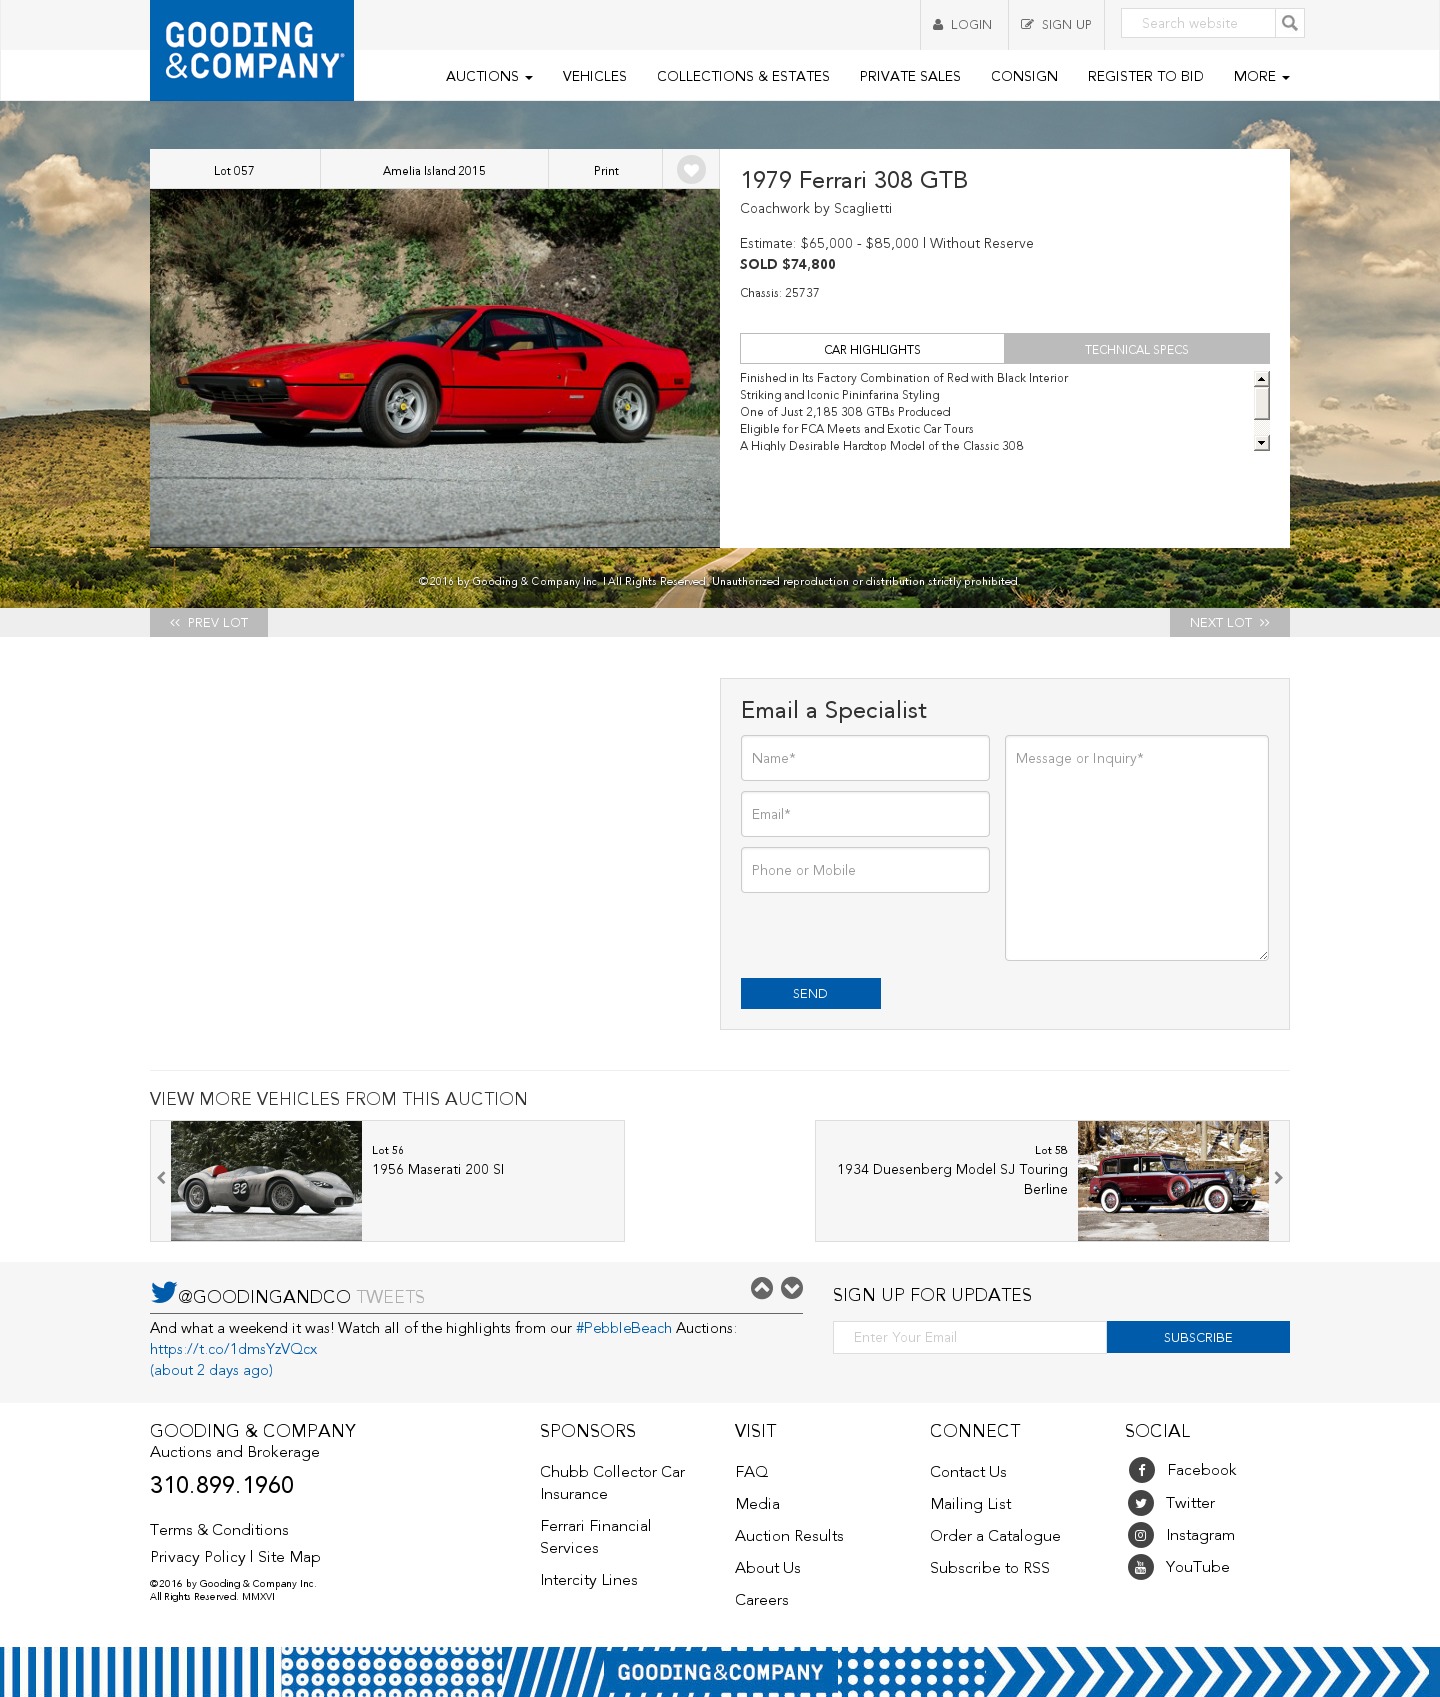
Task: Select the Car Highlights tab
Action: 872,349
